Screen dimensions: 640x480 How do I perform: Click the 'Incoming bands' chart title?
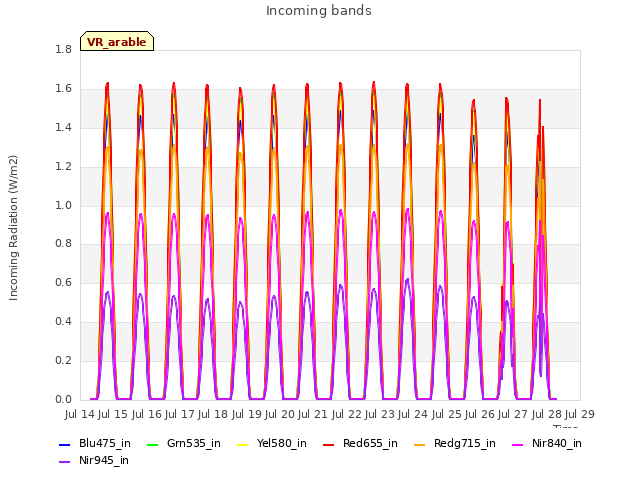(319, 11)
